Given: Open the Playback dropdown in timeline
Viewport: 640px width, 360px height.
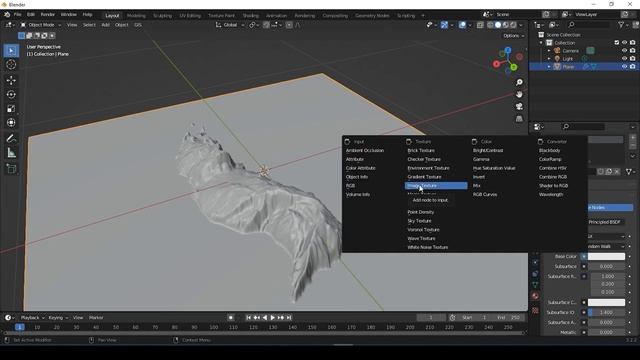Looking at the screenshot, I should click(x=32, y=318).
